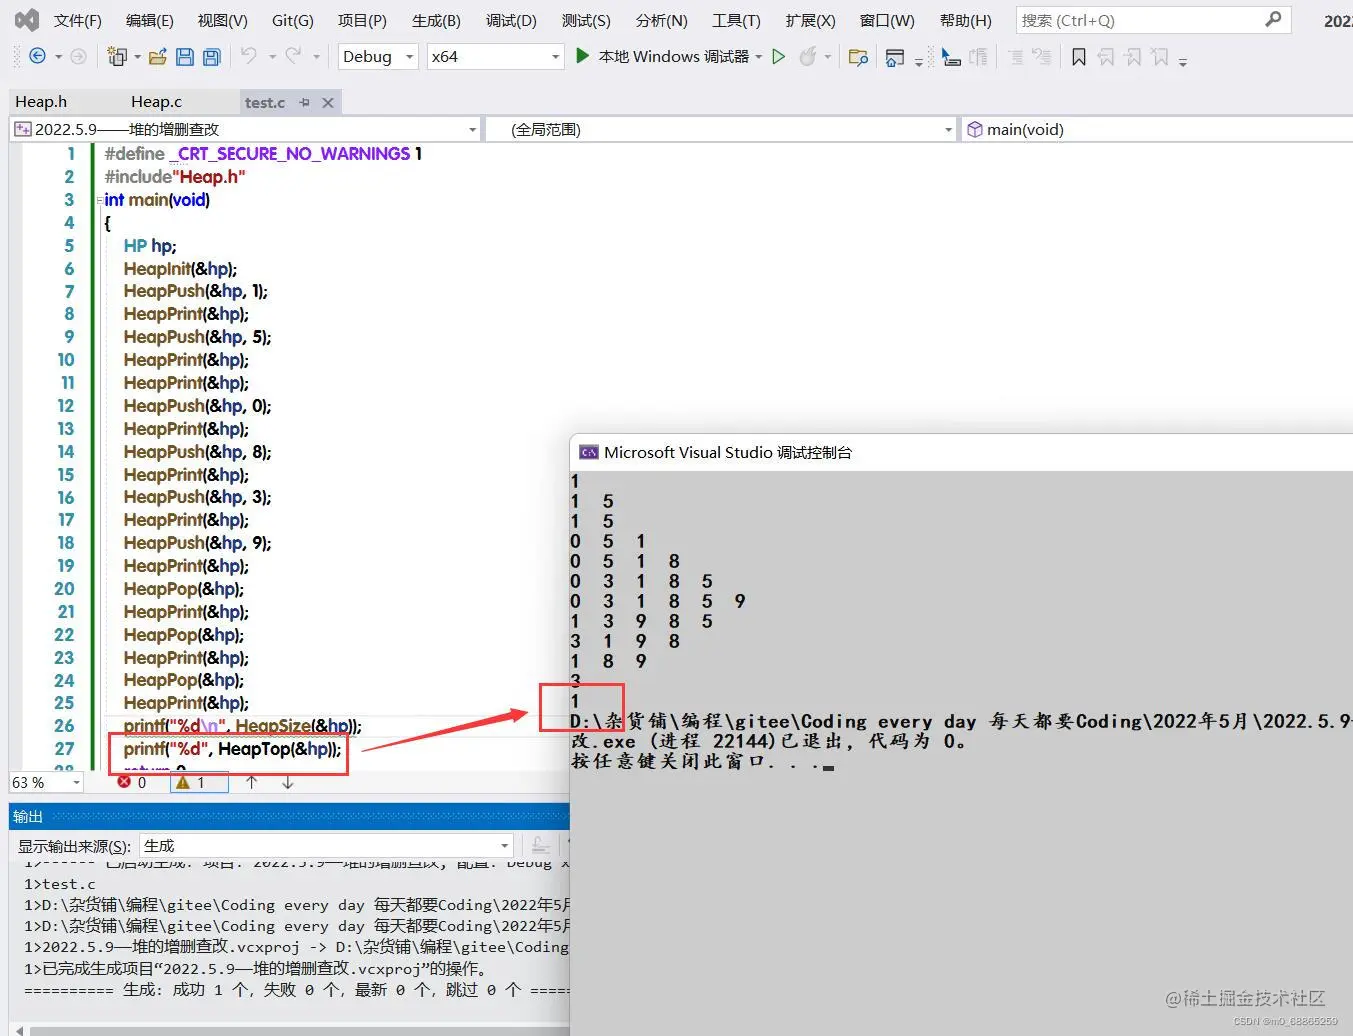Viewport: 1353px width, 1036px height.
Task: Open the global scope (全局范围) dropdown
Action: click(720, 129)
